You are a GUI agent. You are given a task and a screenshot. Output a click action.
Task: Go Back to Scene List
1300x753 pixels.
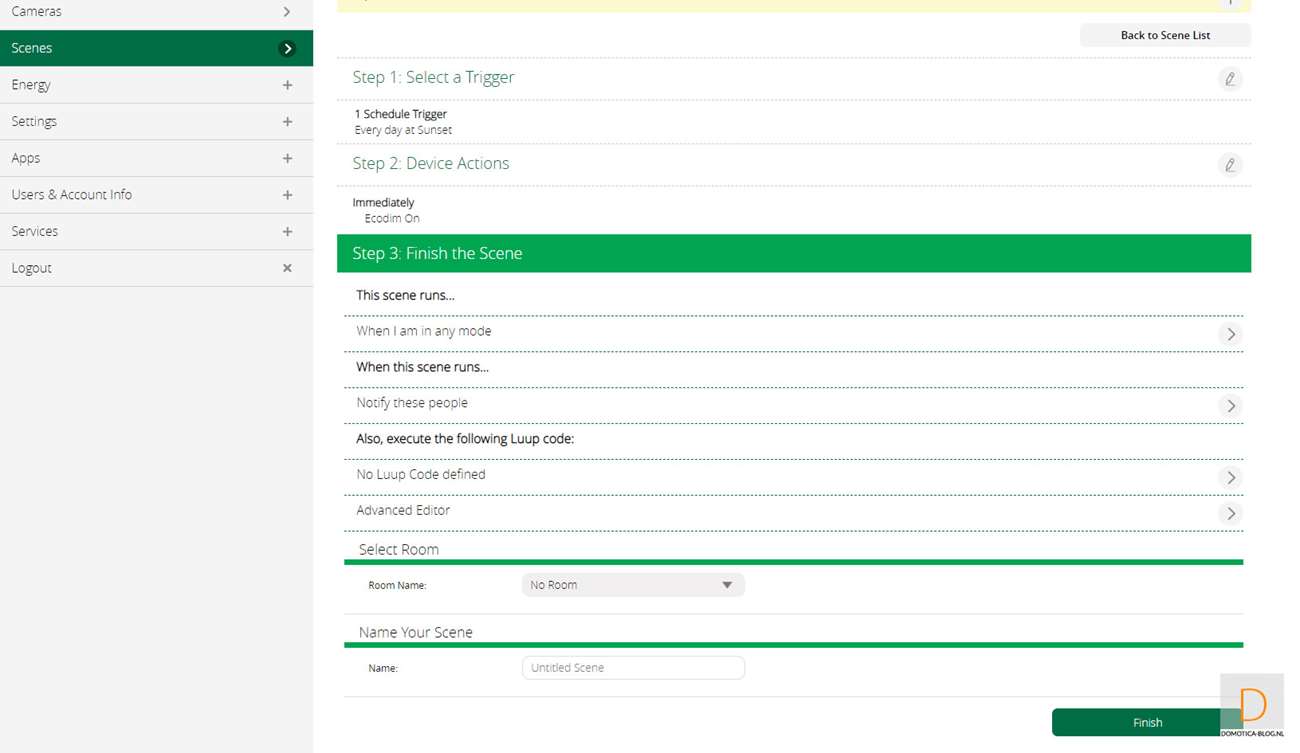coord(1165,35)
